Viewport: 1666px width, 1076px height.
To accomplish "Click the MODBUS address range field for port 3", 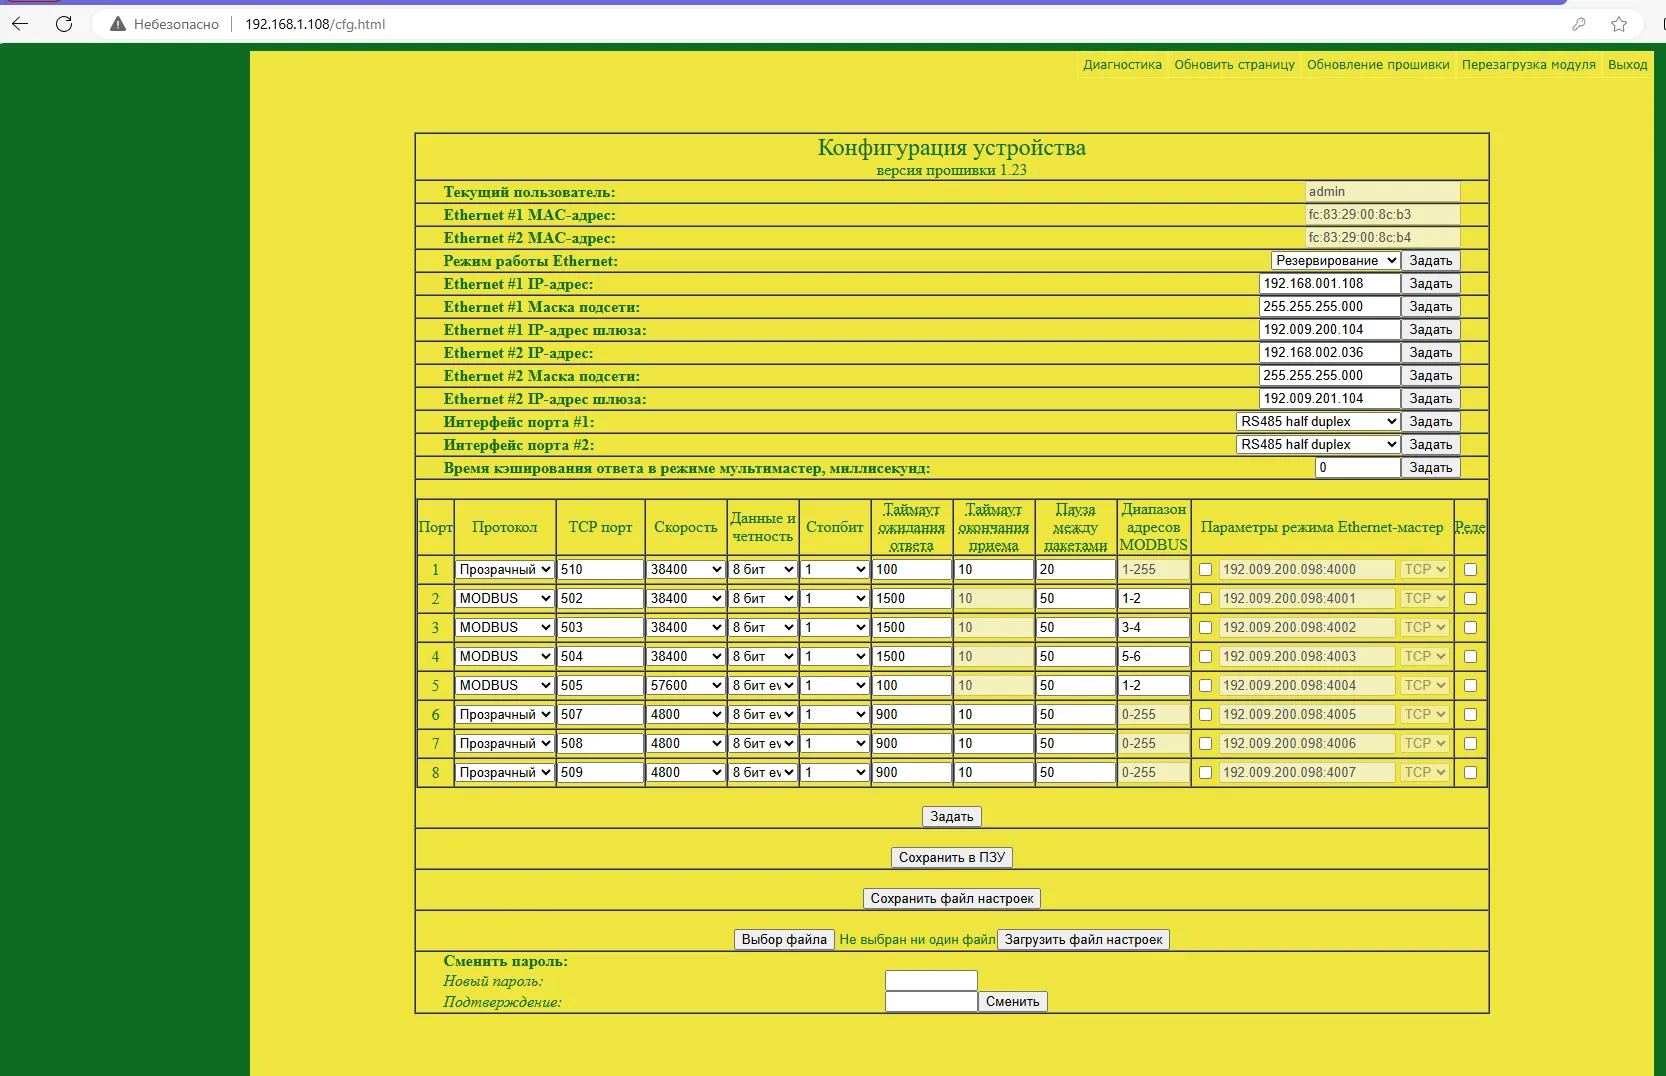I will pyautogui.click(x=1153, y=628).
